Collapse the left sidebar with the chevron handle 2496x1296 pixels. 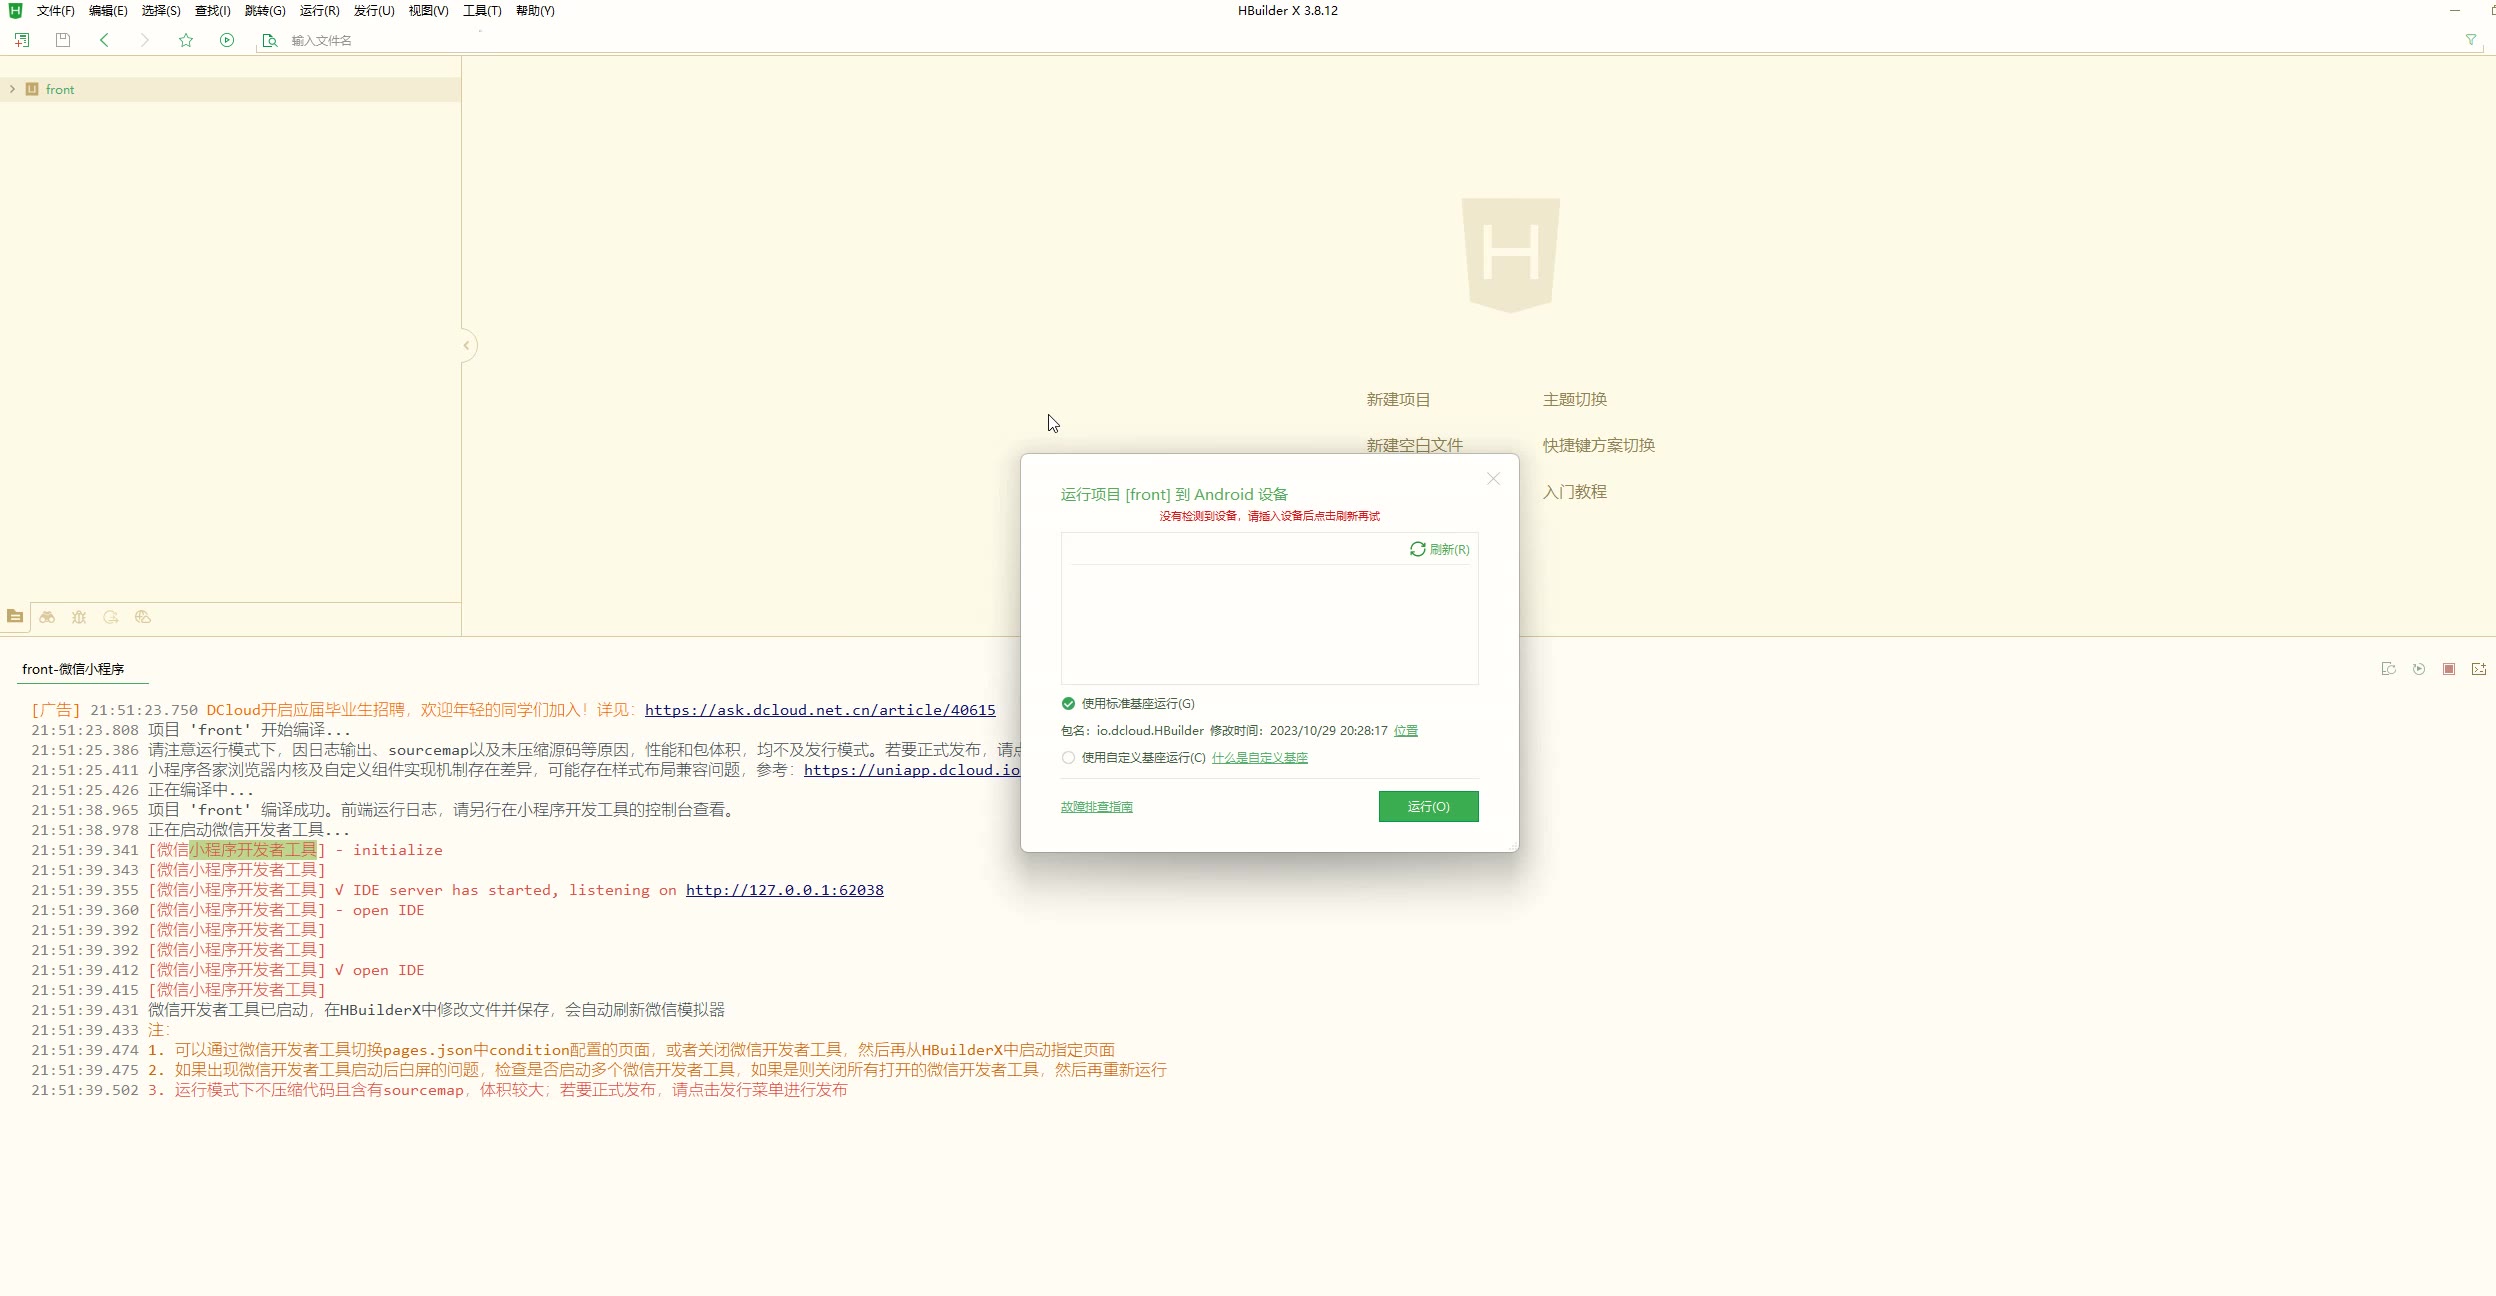point(466,346)
